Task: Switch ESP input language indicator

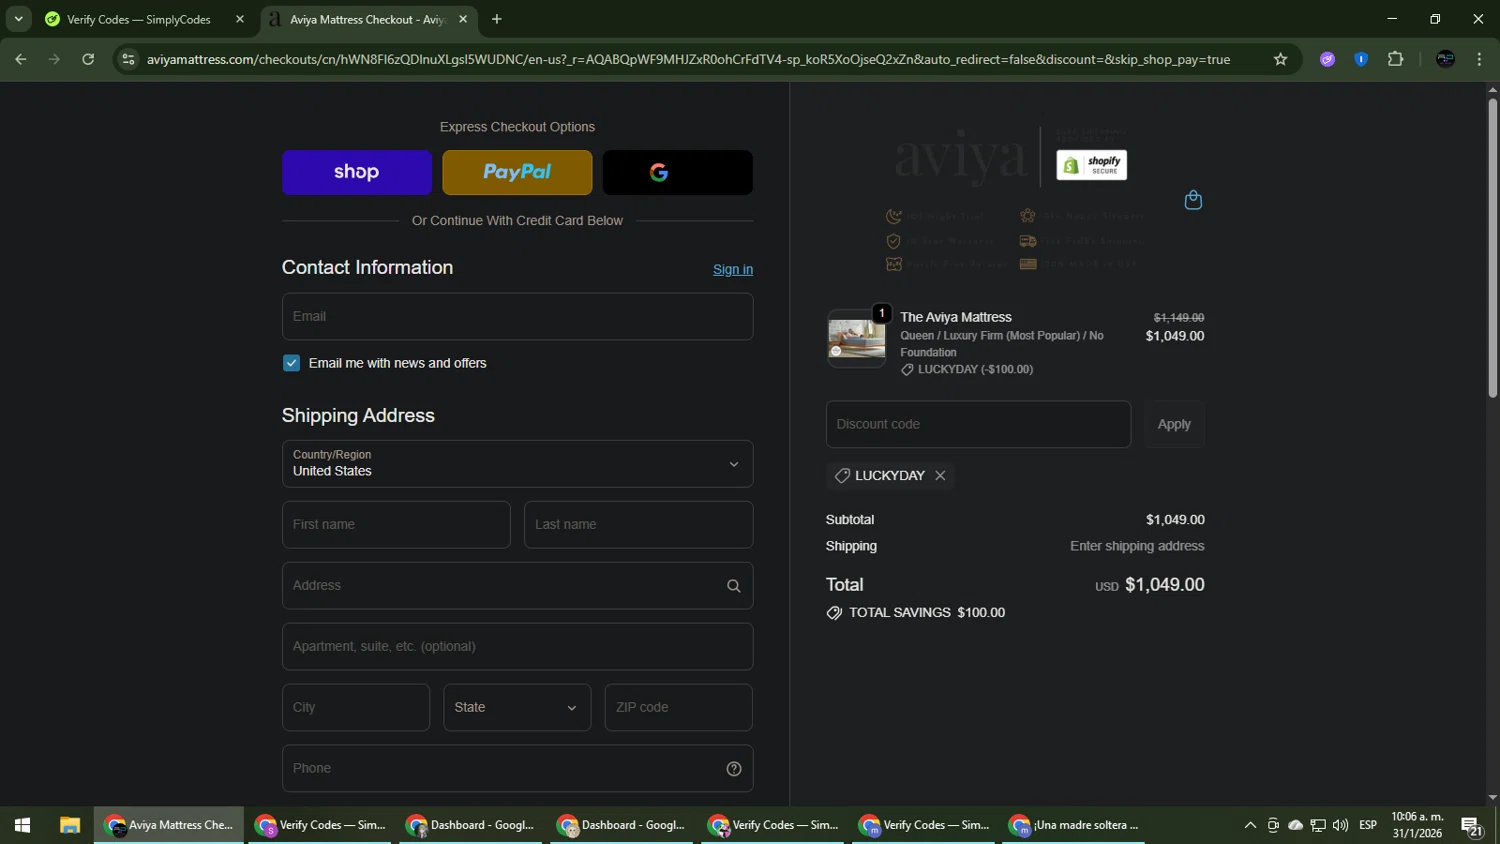Action: pyautogui.click(x=1368, y=825)
